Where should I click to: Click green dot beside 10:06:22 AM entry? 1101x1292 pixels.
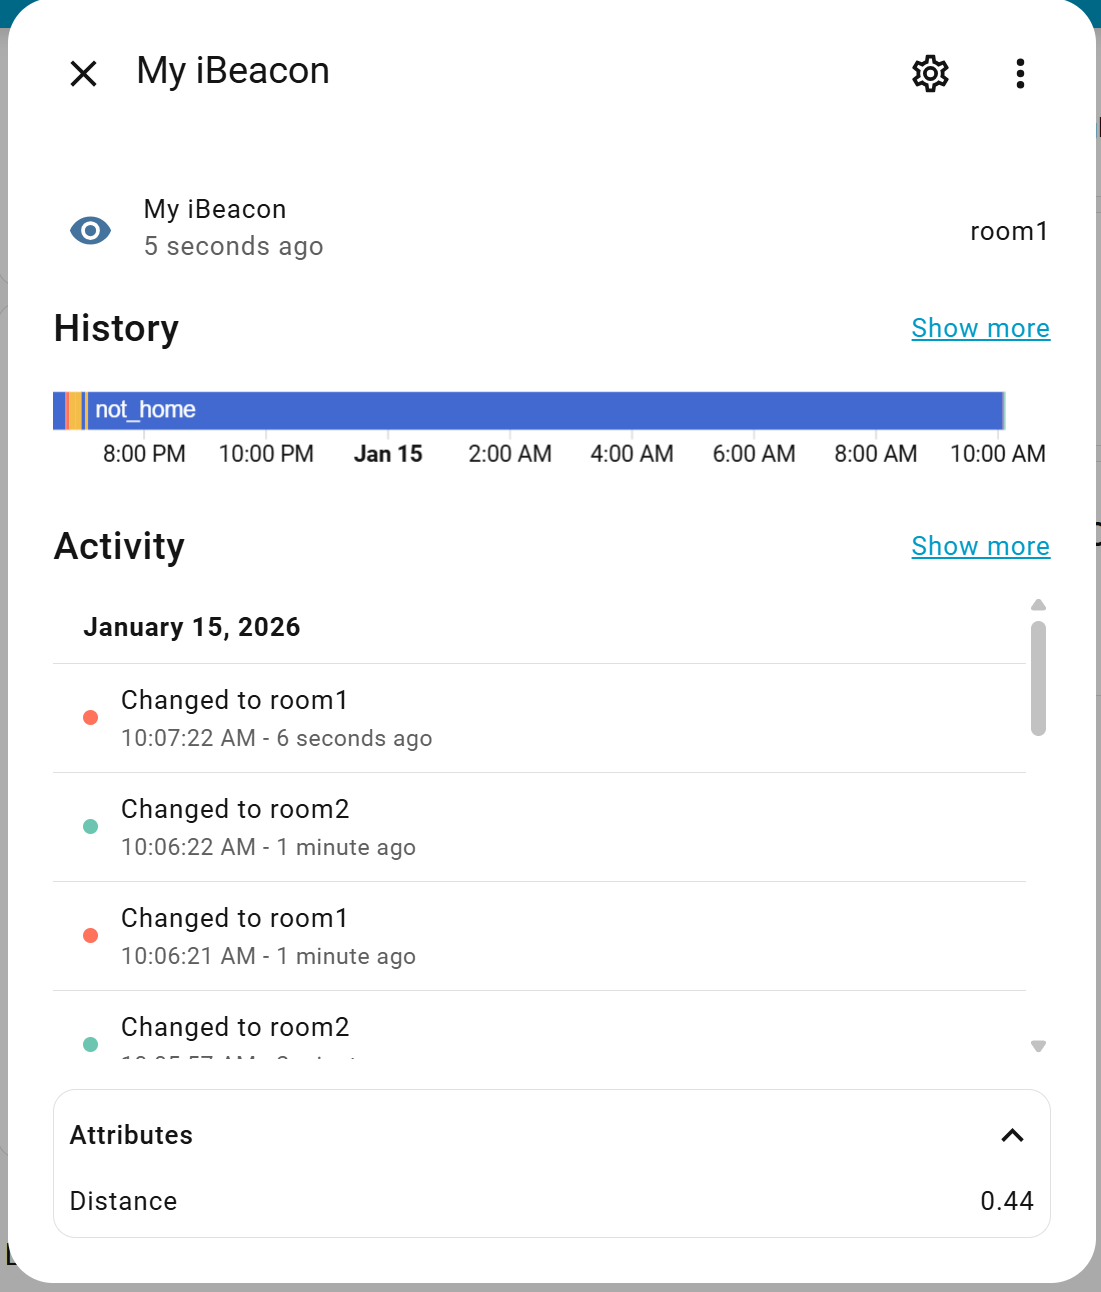pyautogui.click(x=90, y=826)
